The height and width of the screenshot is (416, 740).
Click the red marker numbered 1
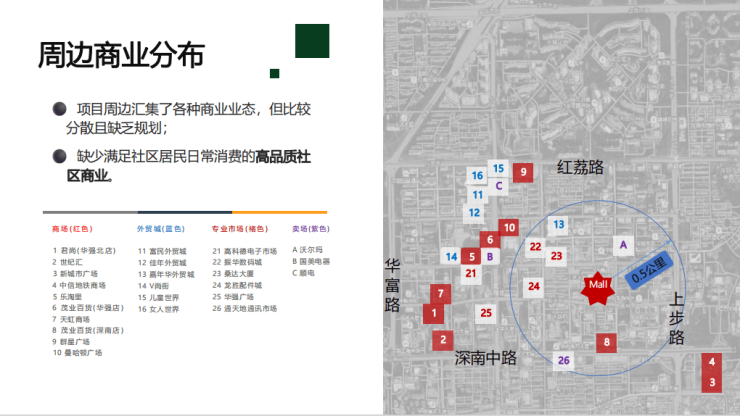433,313
